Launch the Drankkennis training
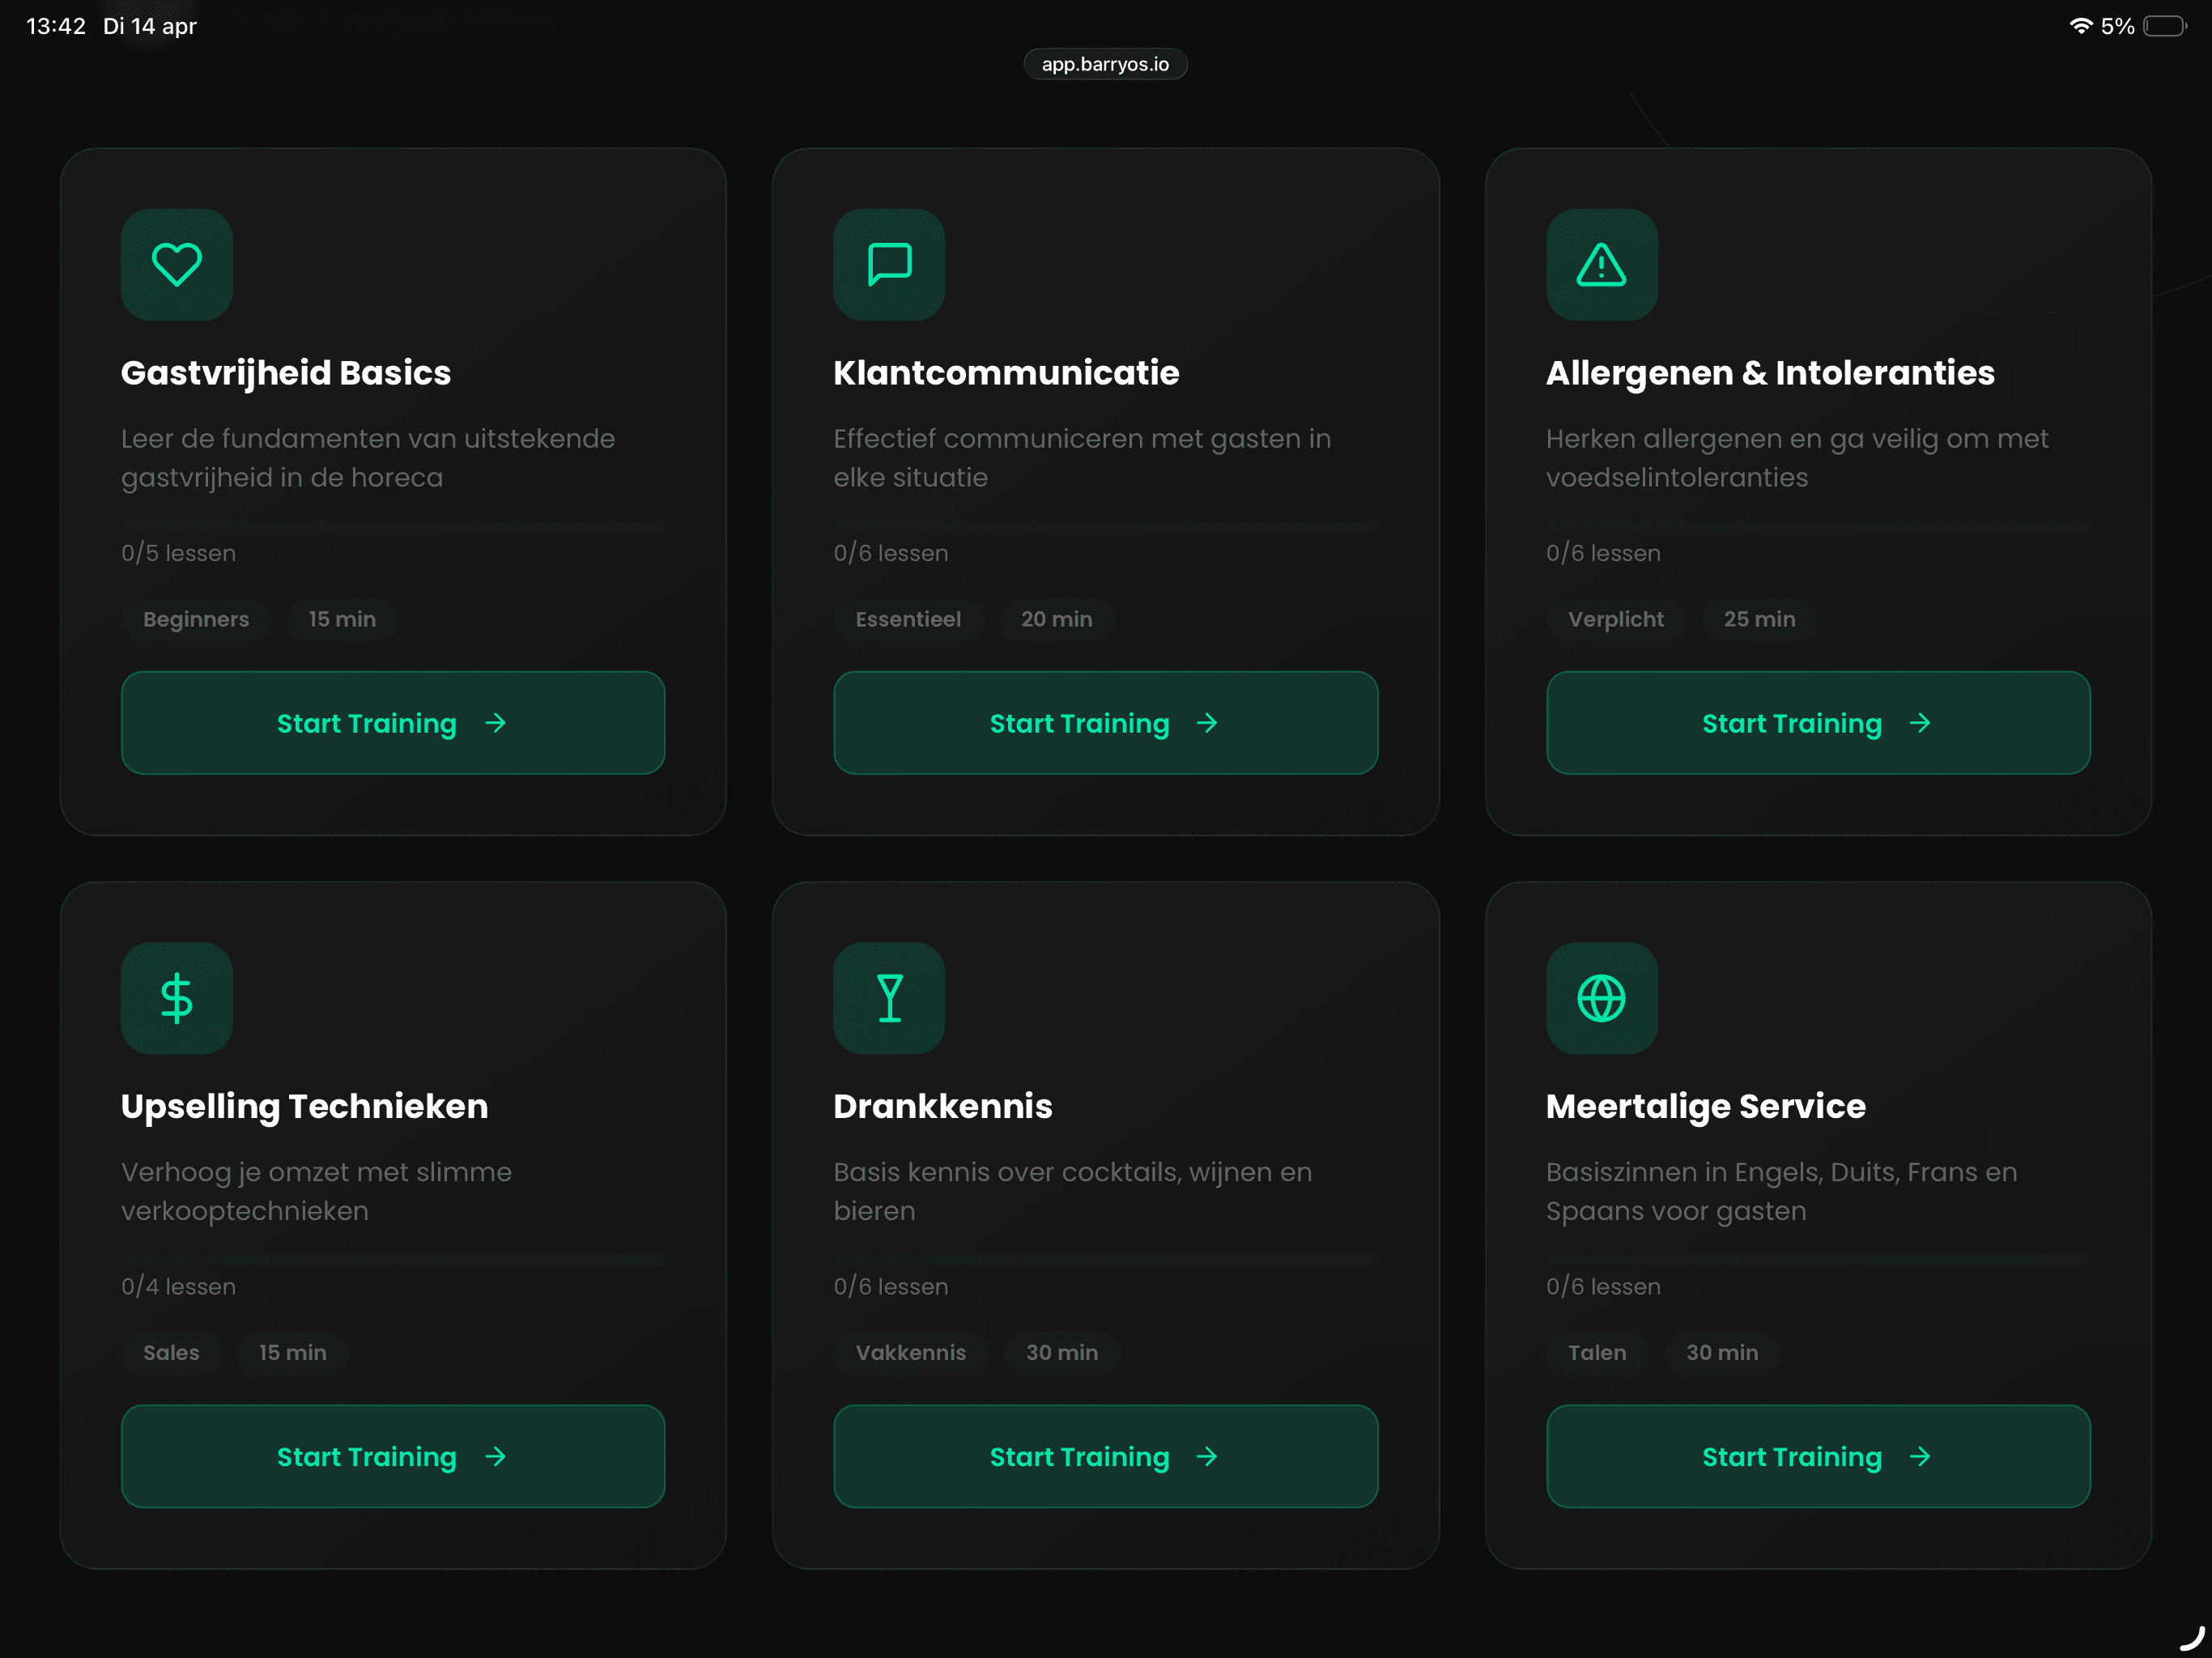2212x1658 pixels. (x=1105, y=1456)
